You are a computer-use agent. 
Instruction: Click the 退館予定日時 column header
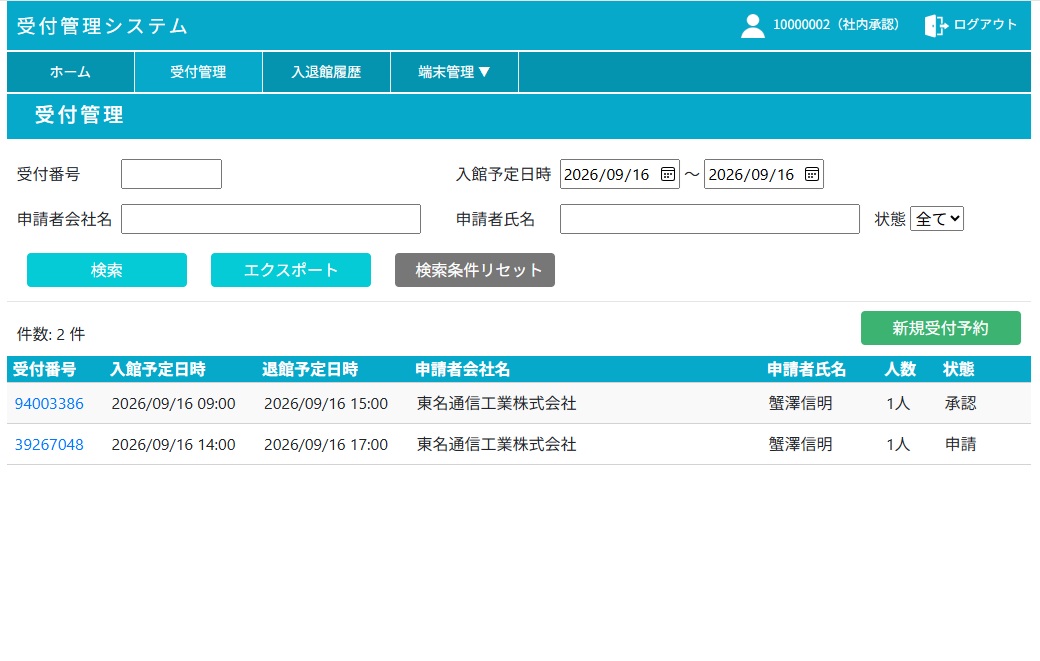[310, 369]
